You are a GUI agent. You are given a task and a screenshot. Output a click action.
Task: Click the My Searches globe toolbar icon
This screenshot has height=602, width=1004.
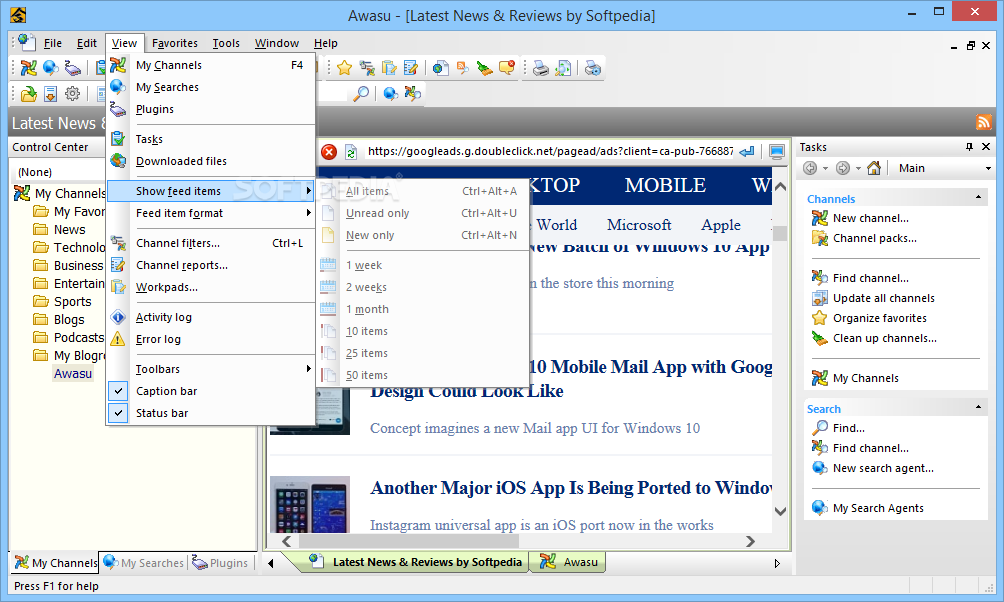pos(51,67)
